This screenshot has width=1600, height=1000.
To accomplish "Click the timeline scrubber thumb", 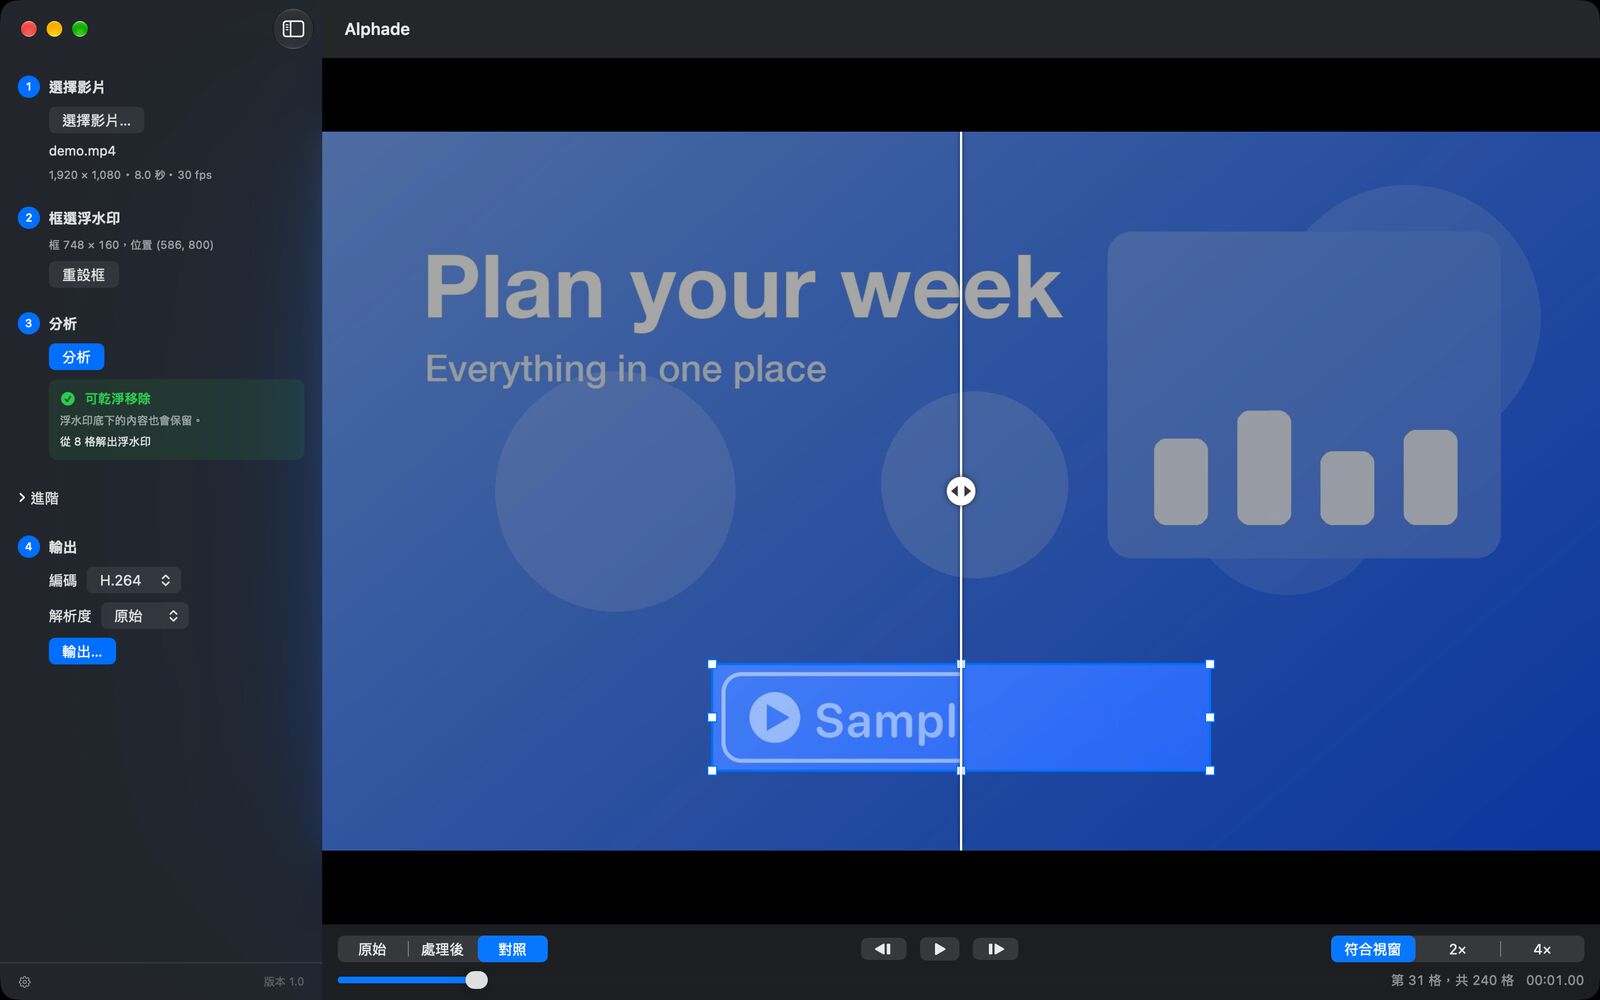I will pos(477,980).
